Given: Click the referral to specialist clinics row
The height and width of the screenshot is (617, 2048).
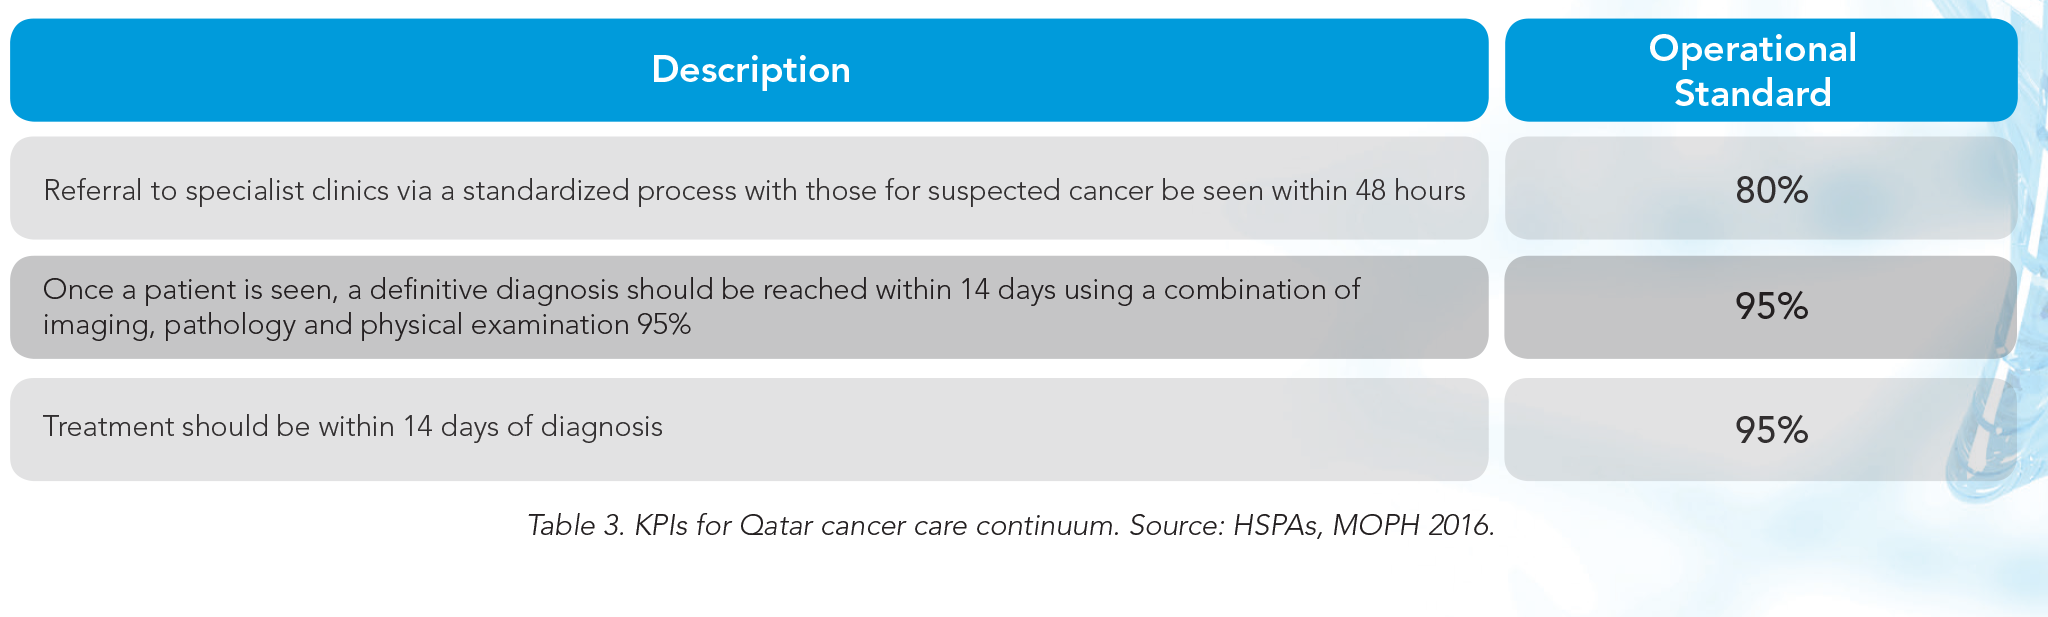Looking at the screenshot, I should click(749, 188).
